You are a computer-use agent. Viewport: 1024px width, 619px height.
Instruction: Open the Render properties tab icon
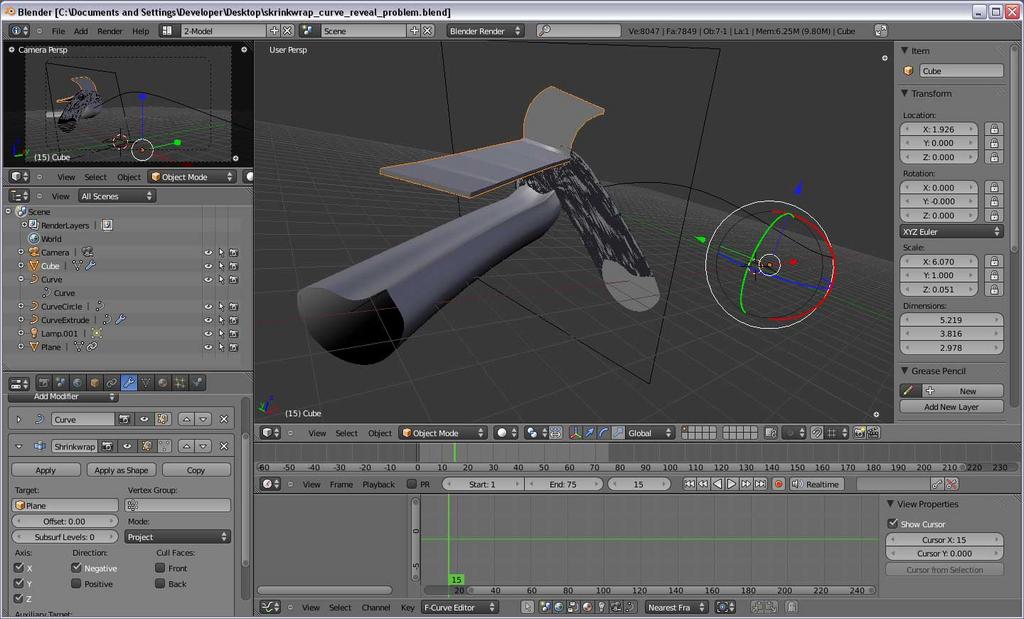(x=44, y=383)
